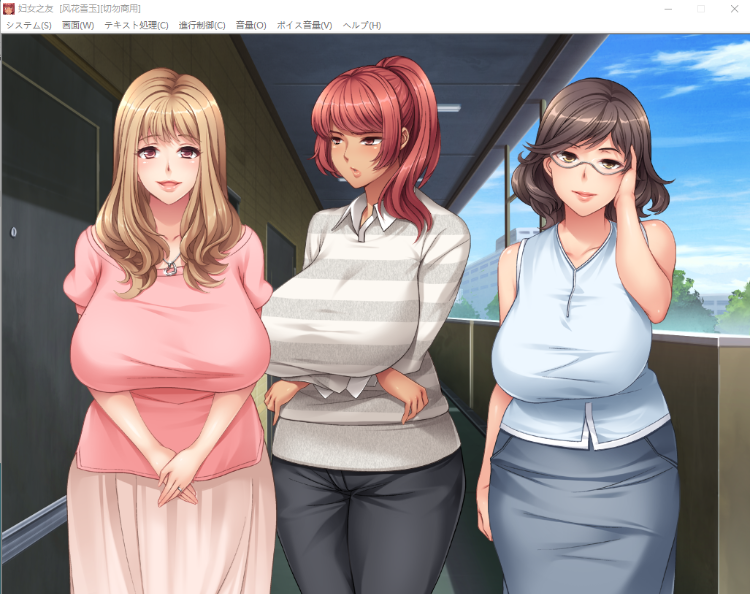Open the 画面(W) menu
Screen dimensions: 750x594
[x=78, y=25]
